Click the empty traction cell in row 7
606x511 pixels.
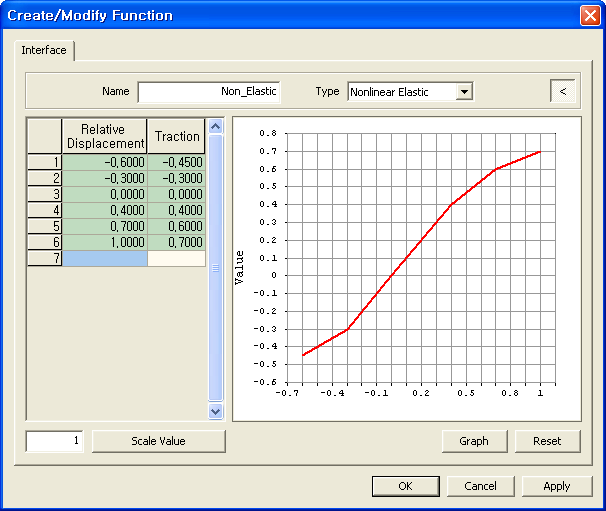click(x=176, y=258)
